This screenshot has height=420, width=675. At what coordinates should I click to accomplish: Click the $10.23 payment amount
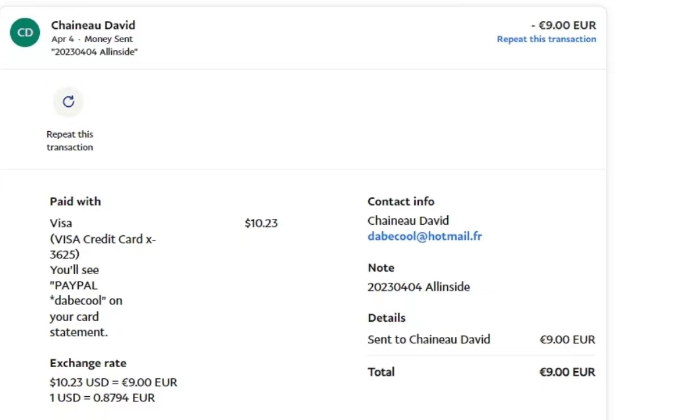point(261,223)
